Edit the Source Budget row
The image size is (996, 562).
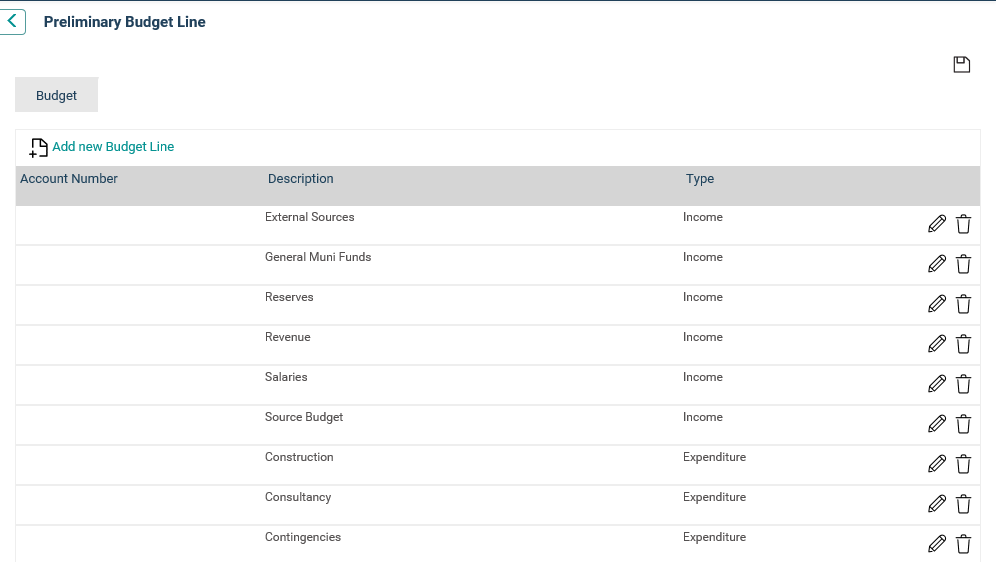937,424
